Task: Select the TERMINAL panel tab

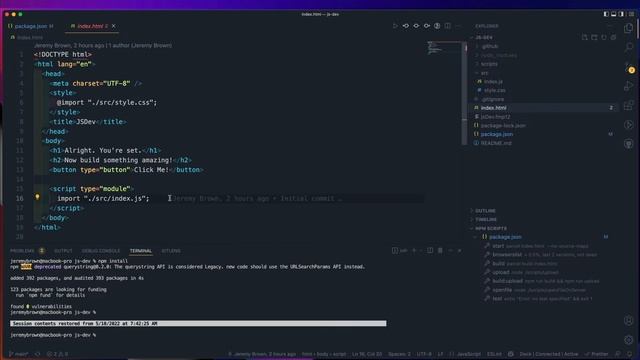Action: point(141,251)
